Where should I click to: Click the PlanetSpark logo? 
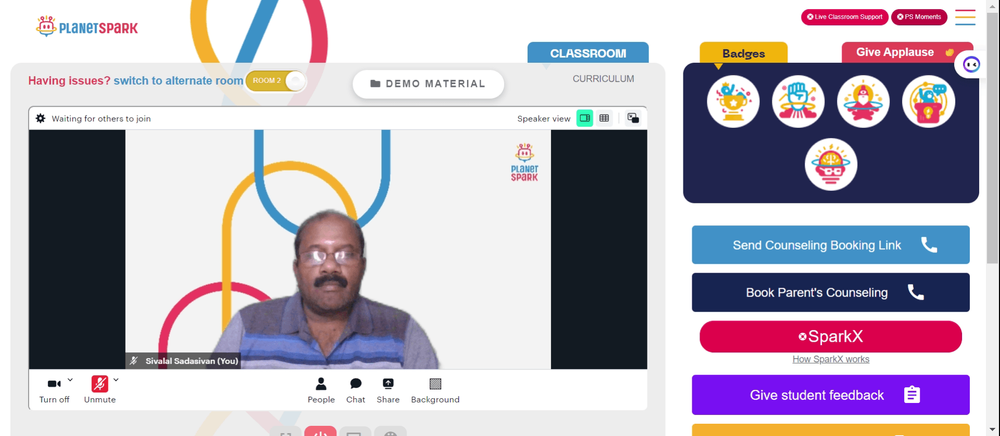[x=87, y=27]
